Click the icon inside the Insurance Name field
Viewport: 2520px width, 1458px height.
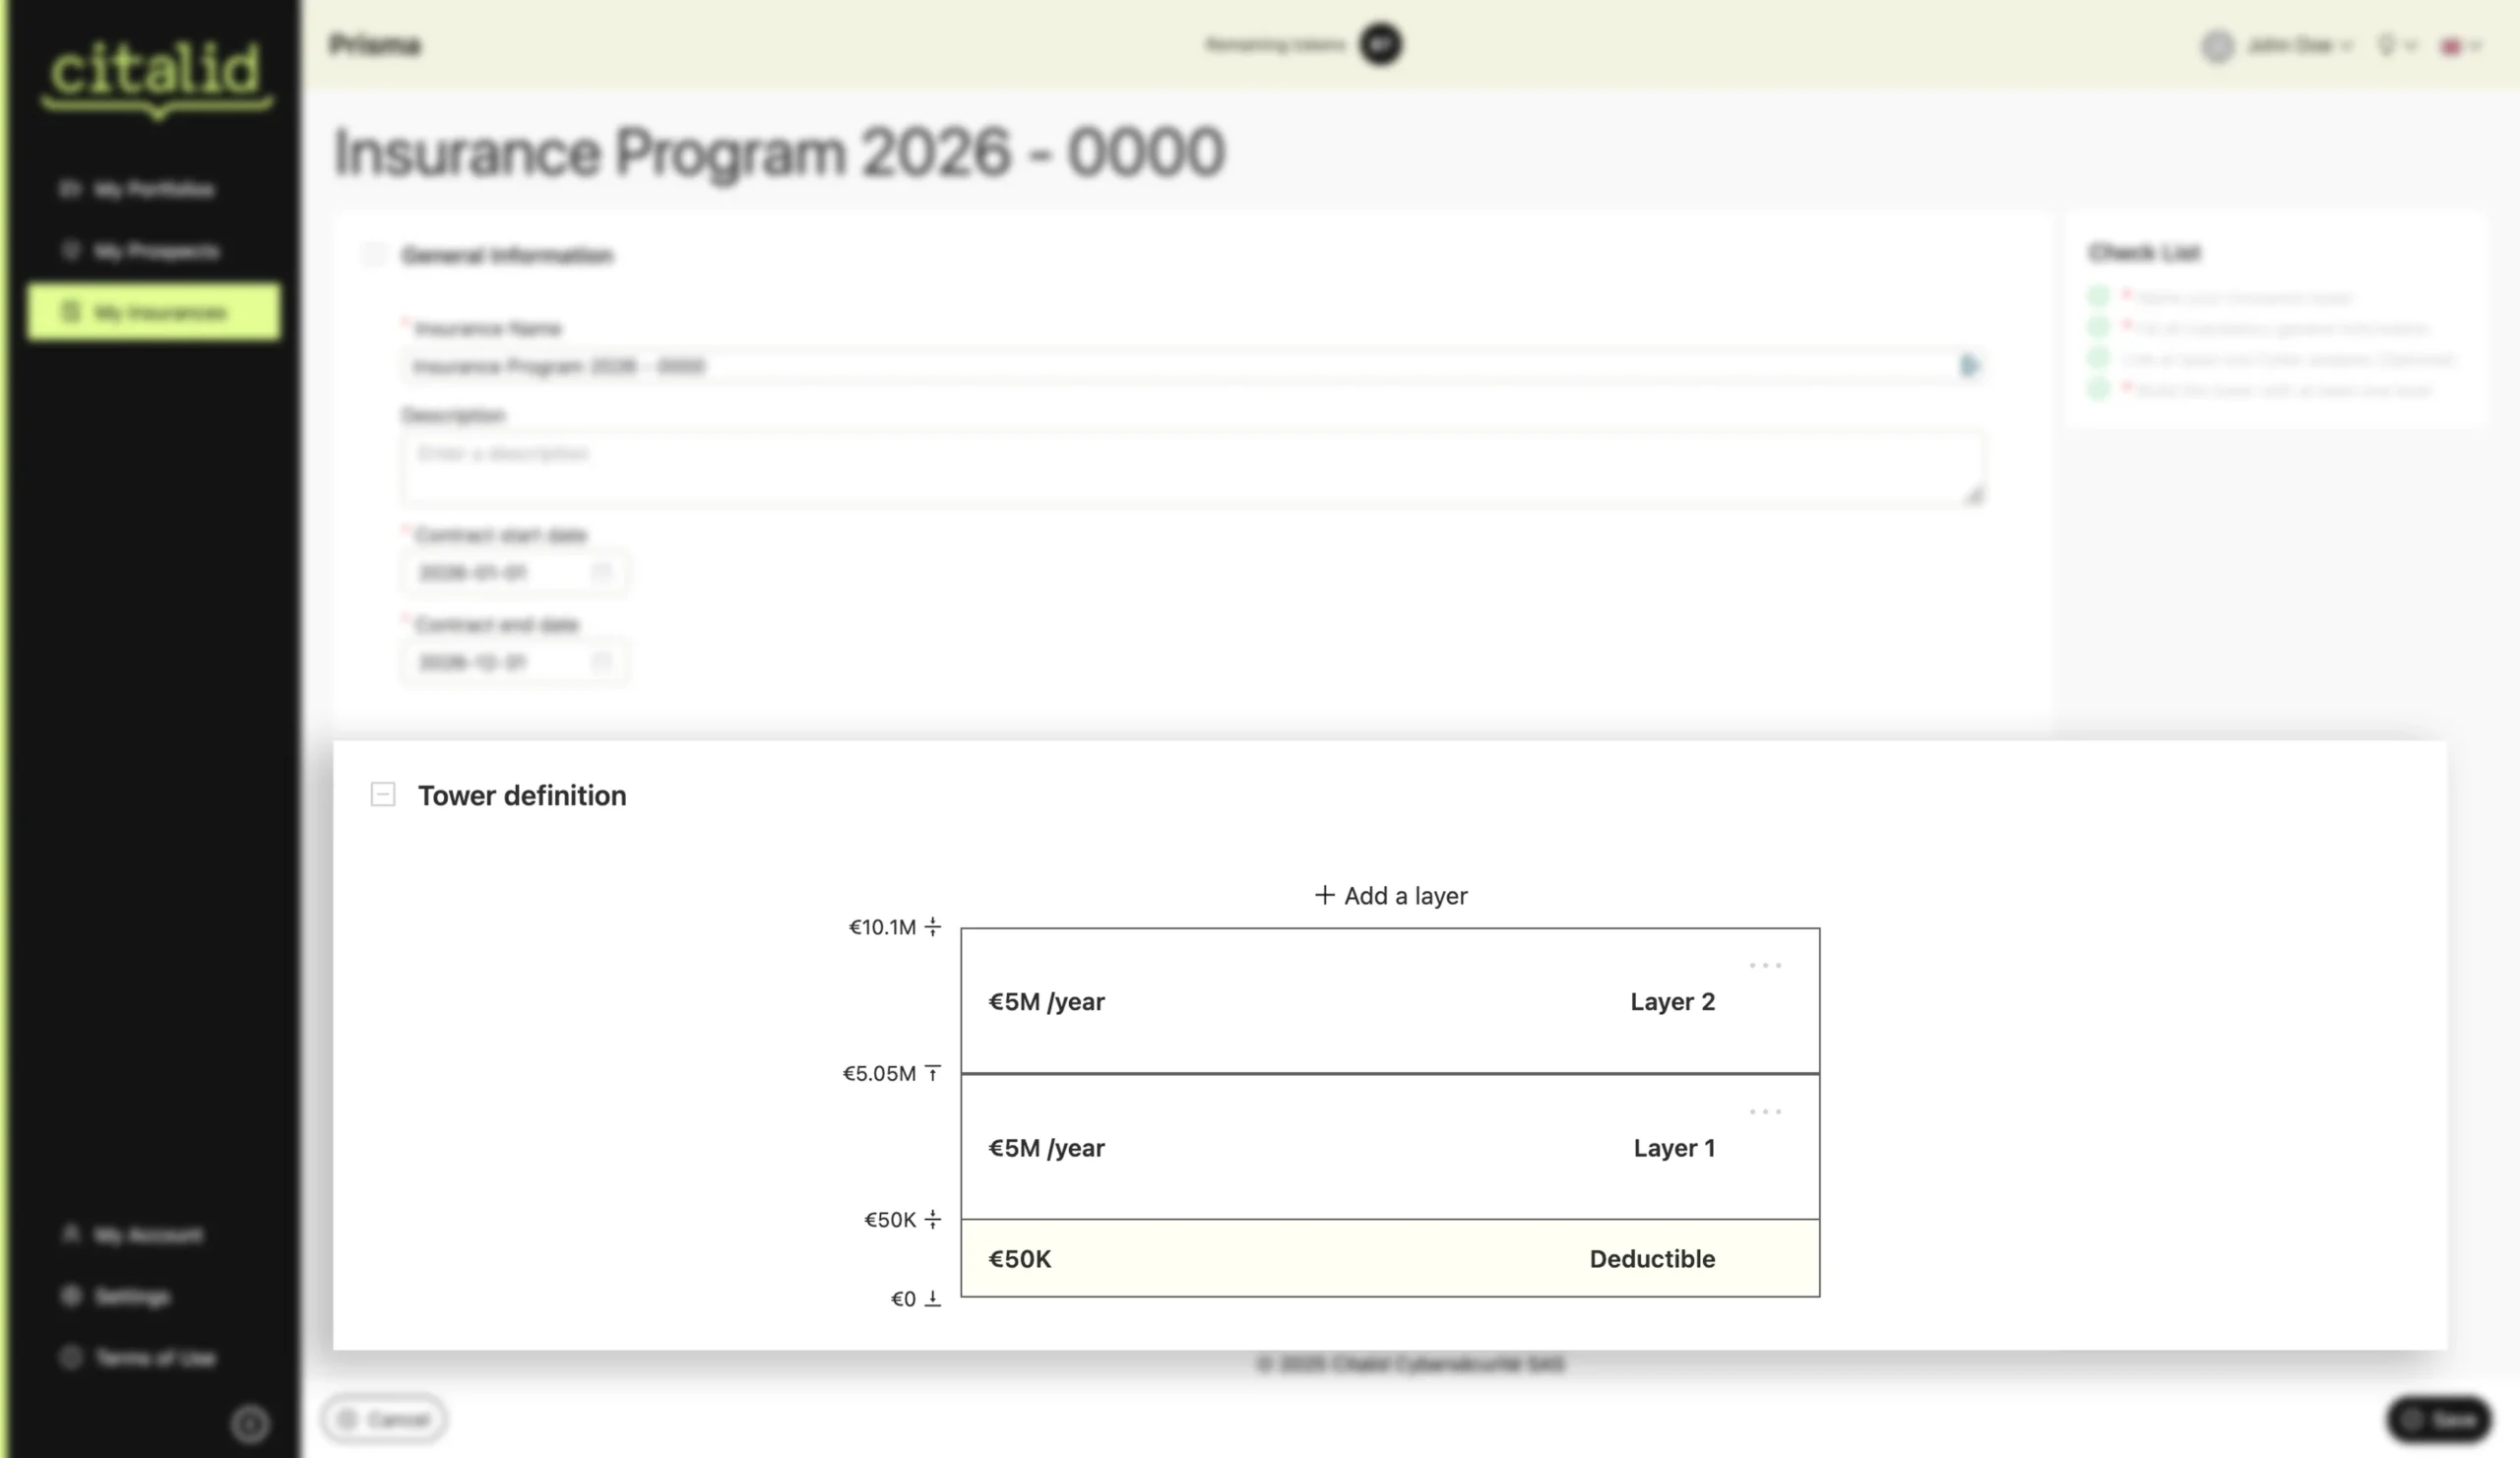point(1968,366)
